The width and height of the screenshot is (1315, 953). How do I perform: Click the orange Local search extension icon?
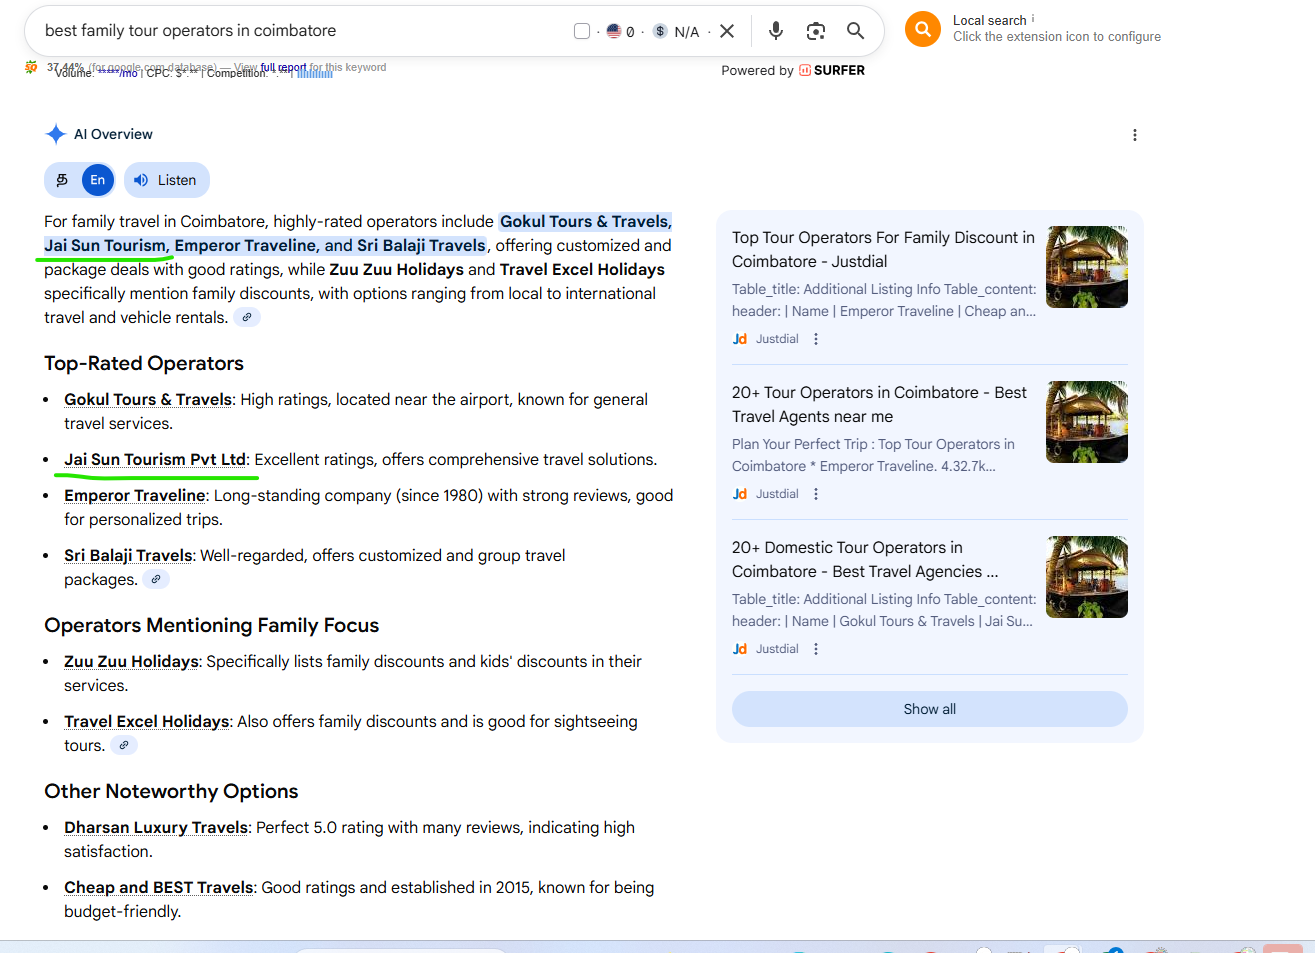point(923,29)
